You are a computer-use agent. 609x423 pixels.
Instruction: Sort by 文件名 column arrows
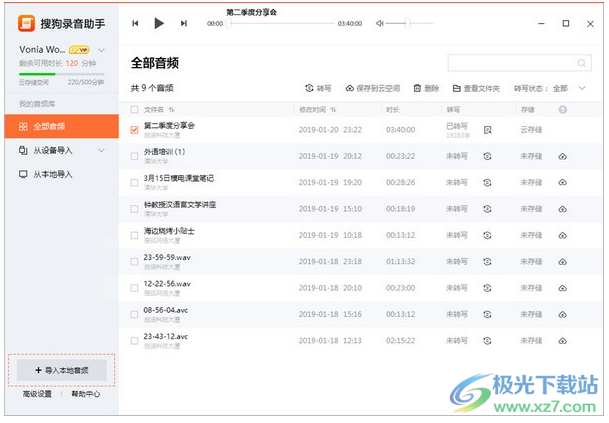coord(171,110)
